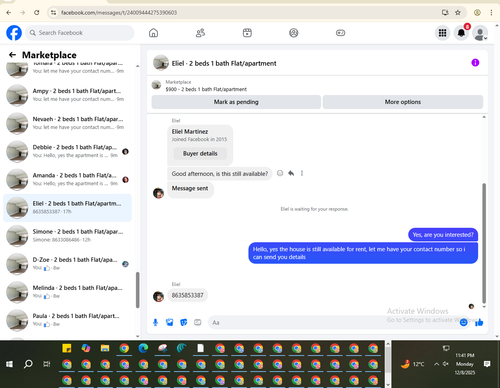Open the Reels video icon in top navigation
500x388 pixels.
click(247, 33)
